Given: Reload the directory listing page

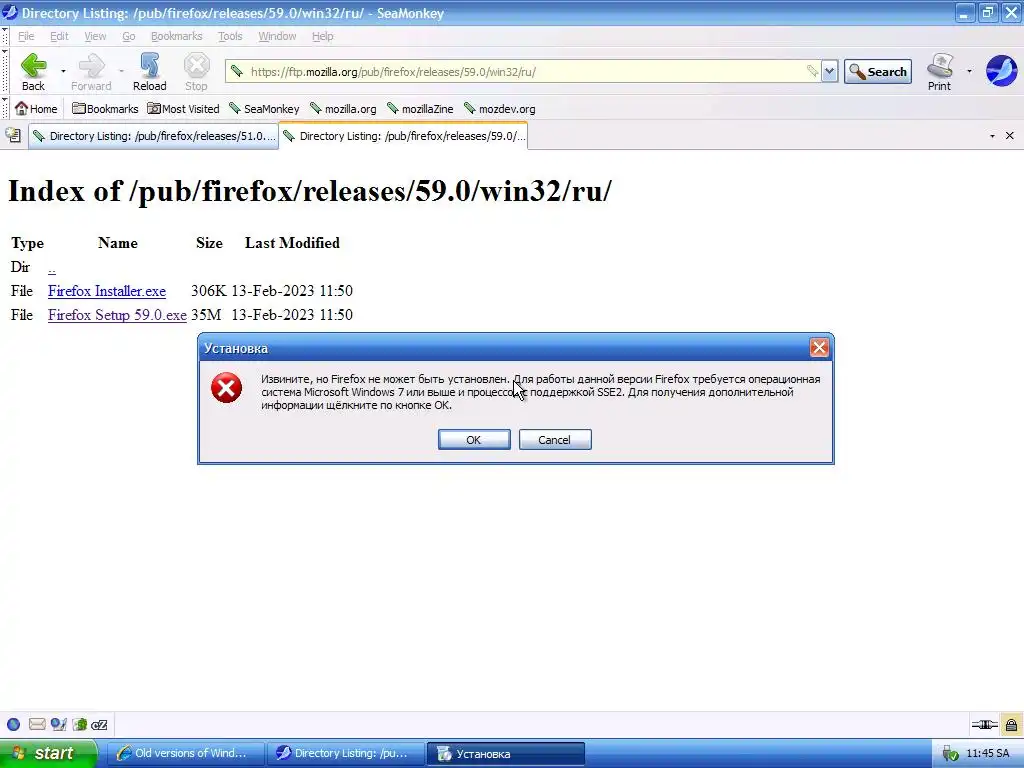Looking at the screenshot, I should pos(150,71).
